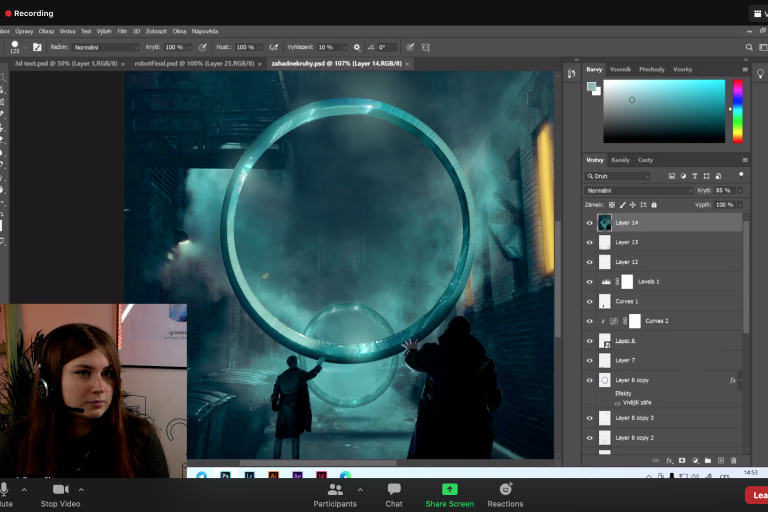Click Stop Video in Zoom toolbar
Screen dimensions: 768x512
(x=60, y=490)
